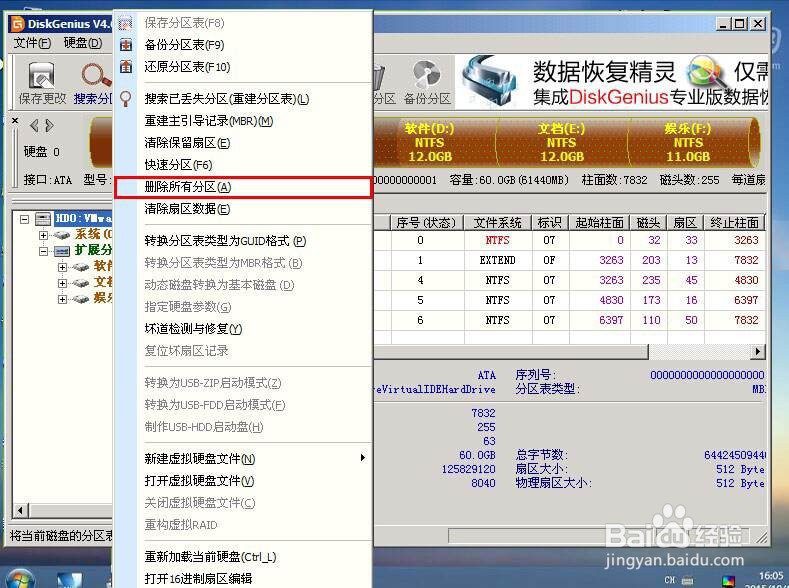The image size is (789, 588).
Task: Select partition row number 5
Action: [x=569, y=300]
